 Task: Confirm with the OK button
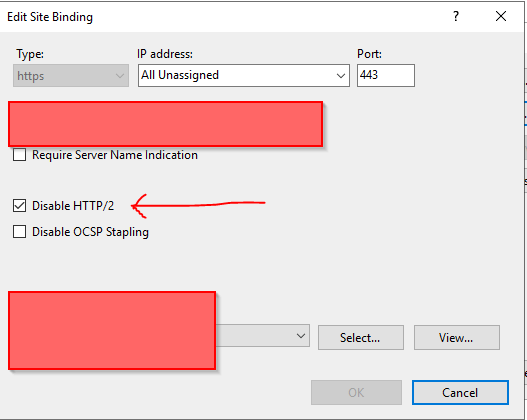point(356,392)
